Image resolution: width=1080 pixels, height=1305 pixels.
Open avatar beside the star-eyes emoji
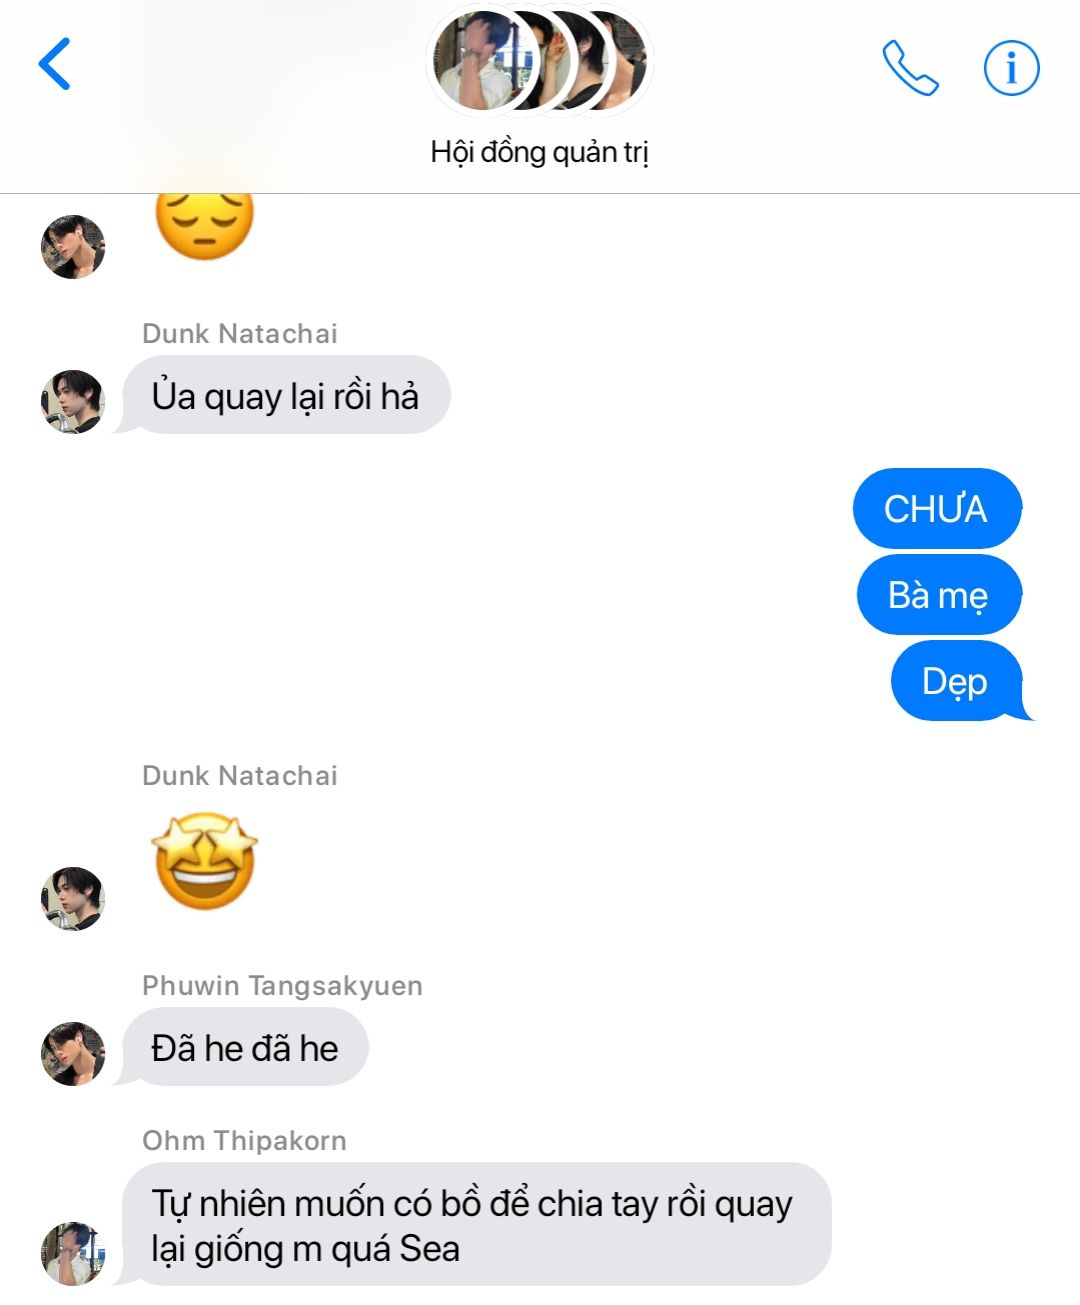[73, 898]
